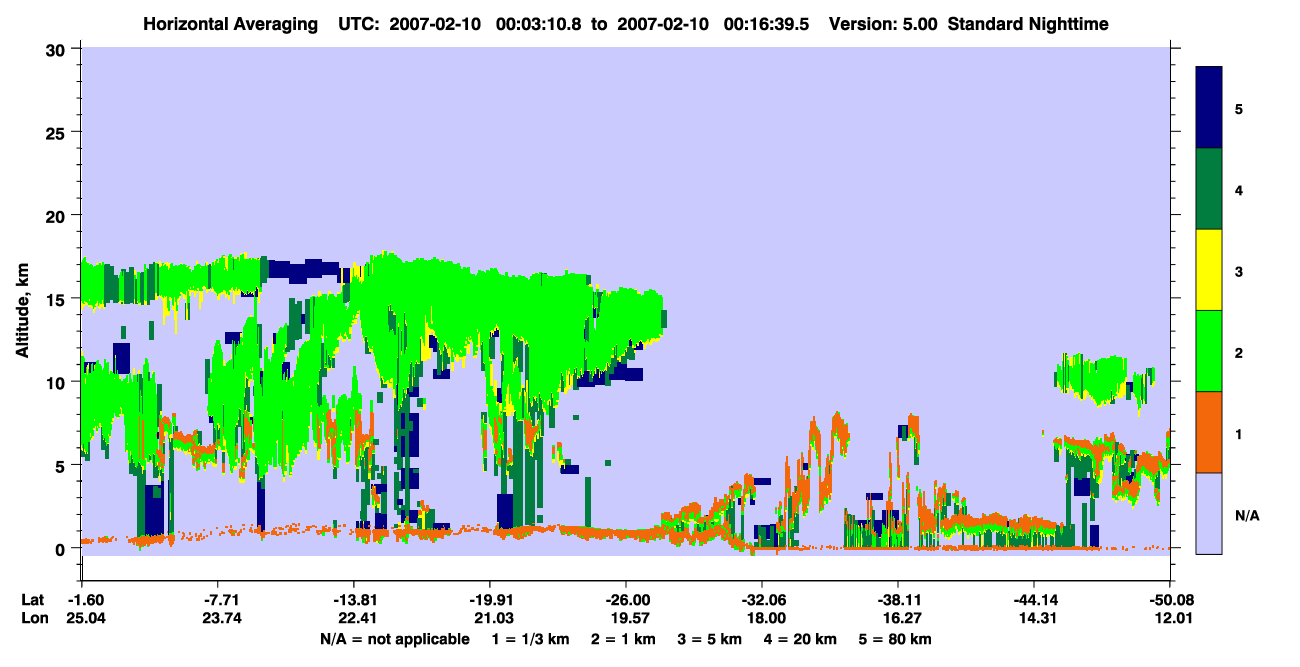The image size is (1300, 667).
Task: Click the color bar label '3'
Action: pos(1239,270)
